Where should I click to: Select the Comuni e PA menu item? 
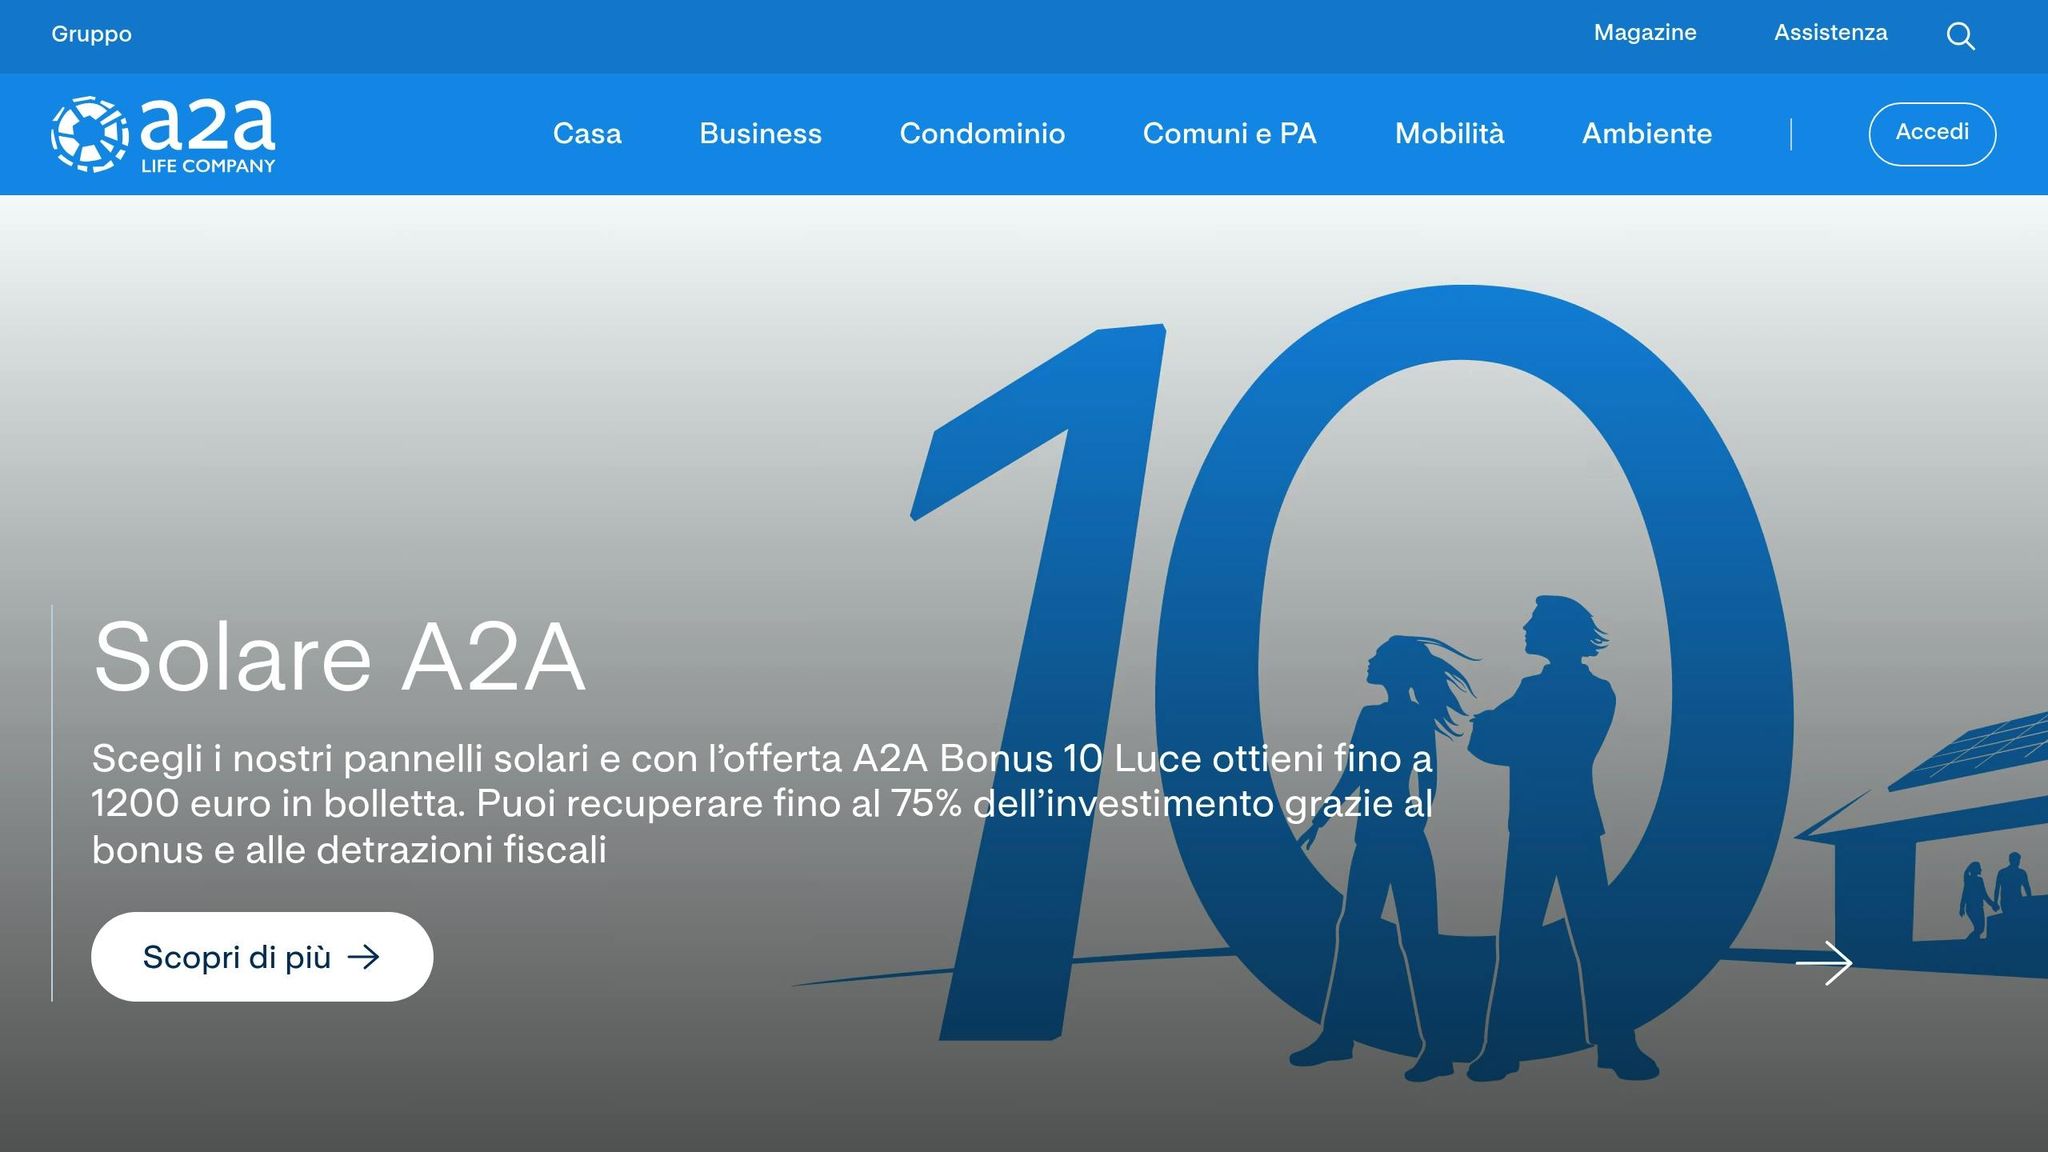tap(1230, 134)
